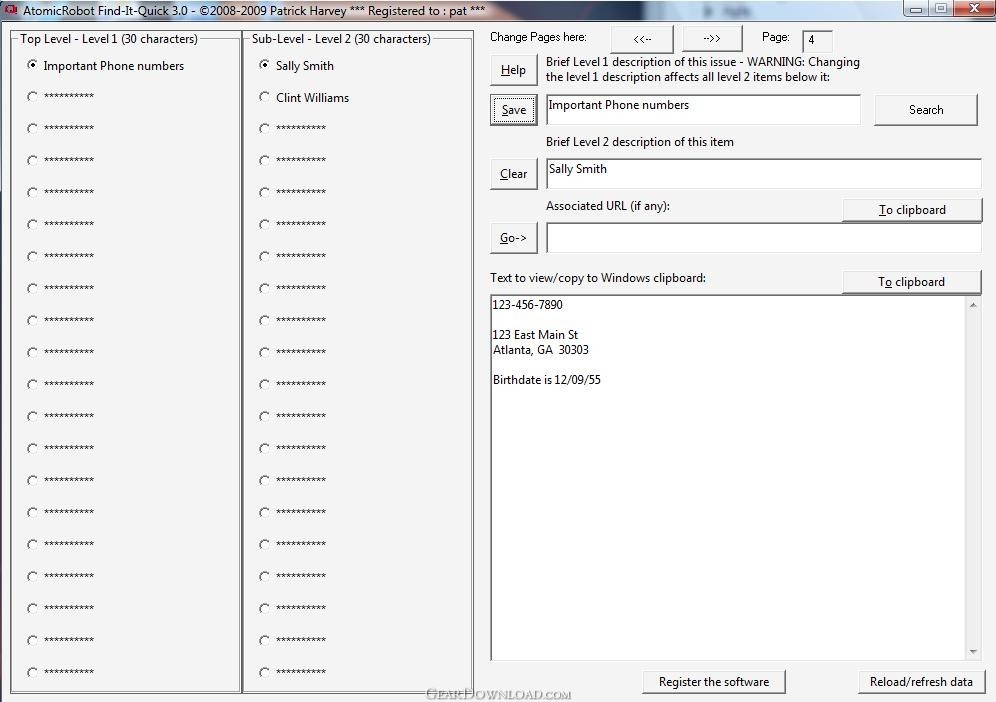Click the line "123 East Main St"
The height and width of the screenshot is (702, 996).
coord(535,335)
